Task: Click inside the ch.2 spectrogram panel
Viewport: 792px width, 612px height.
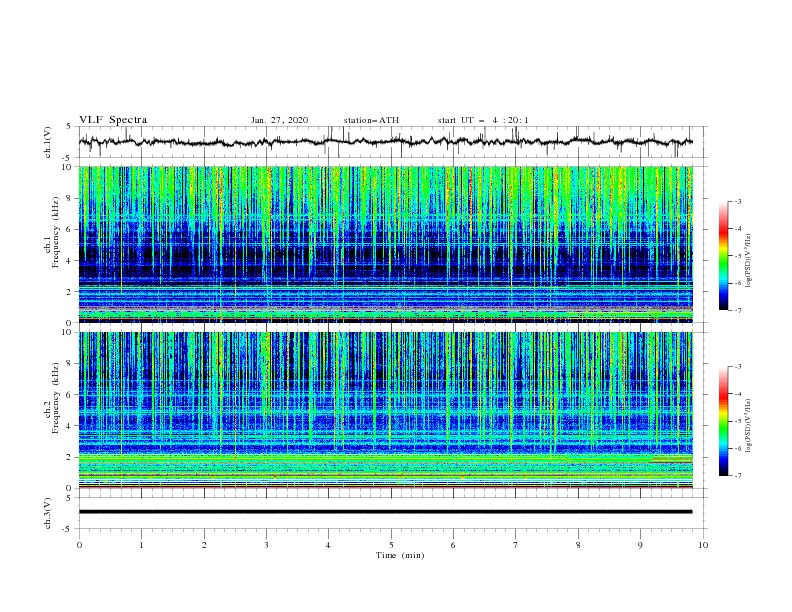Action: pos(386,410)
